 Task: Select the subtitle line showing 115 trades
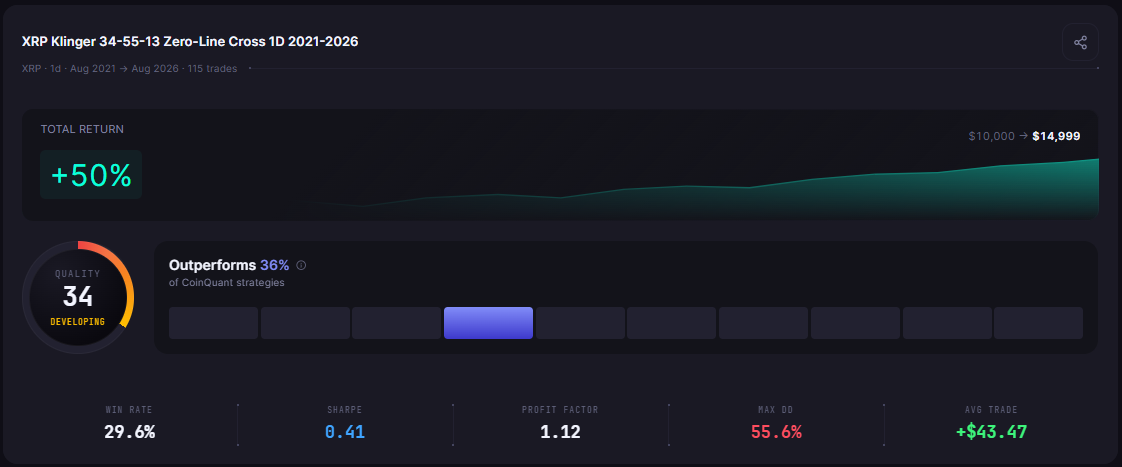point(130,69)
